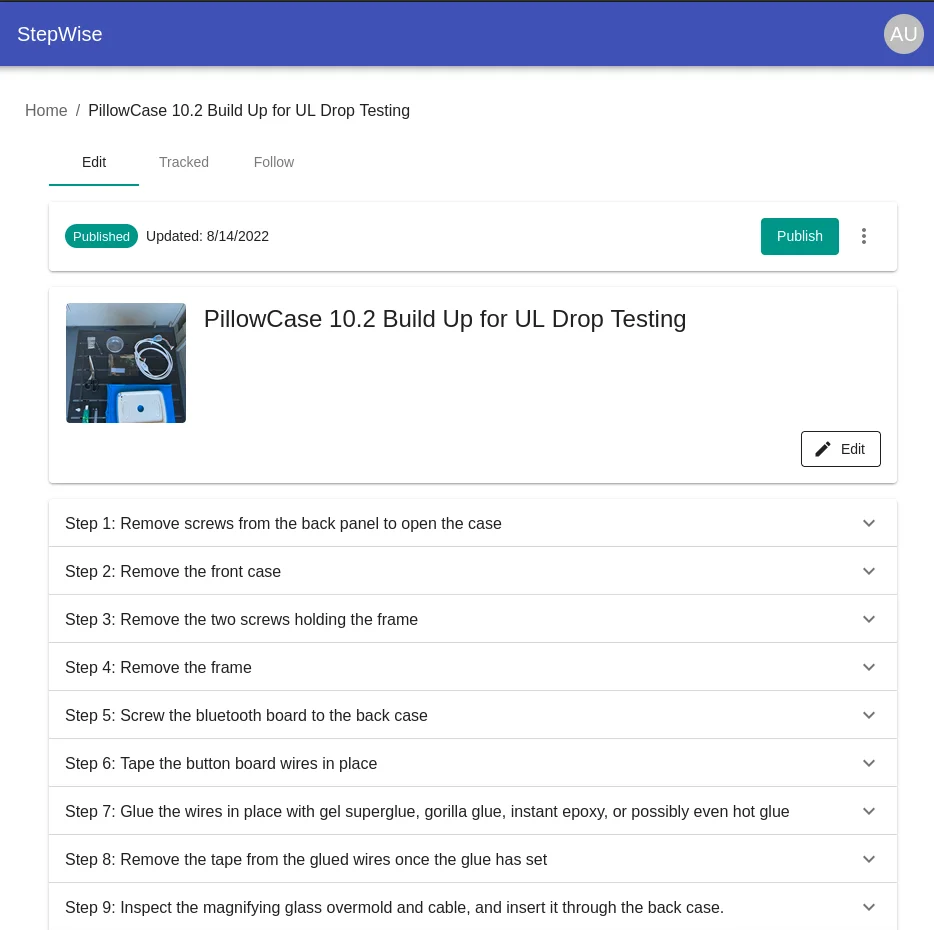This screenshot has width=934, height=930.
Task: Expand Step 4: Remove the frame
Action: pyautogui.click(x=473, y=667)
